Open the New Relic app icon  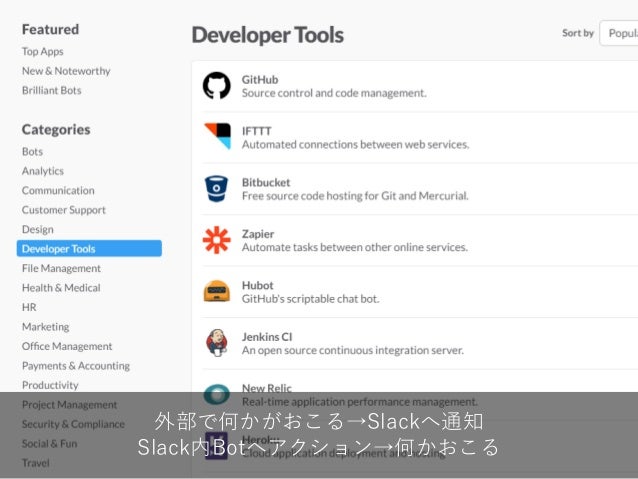click(x=216, y=394)
